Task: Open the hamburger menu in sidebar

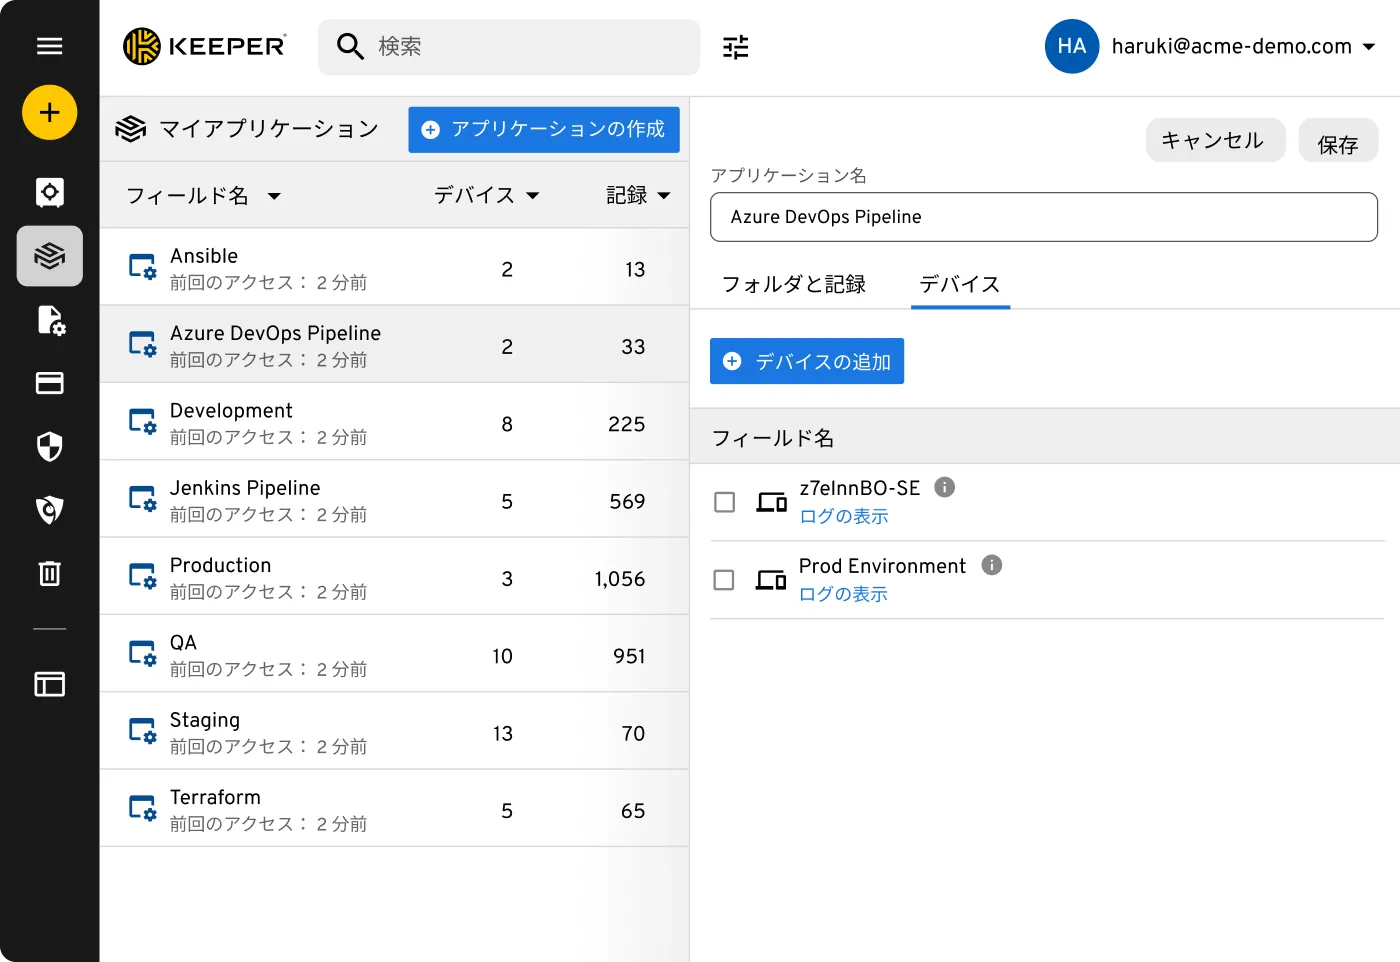Action: point(49,46)
